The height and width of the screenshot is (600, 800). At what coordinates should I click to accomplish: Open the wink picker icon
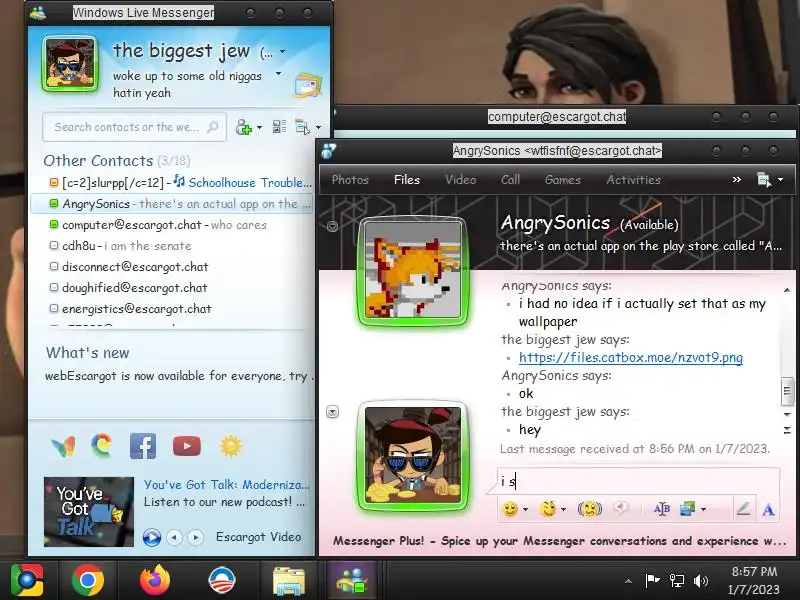click(x=548, y=509)
